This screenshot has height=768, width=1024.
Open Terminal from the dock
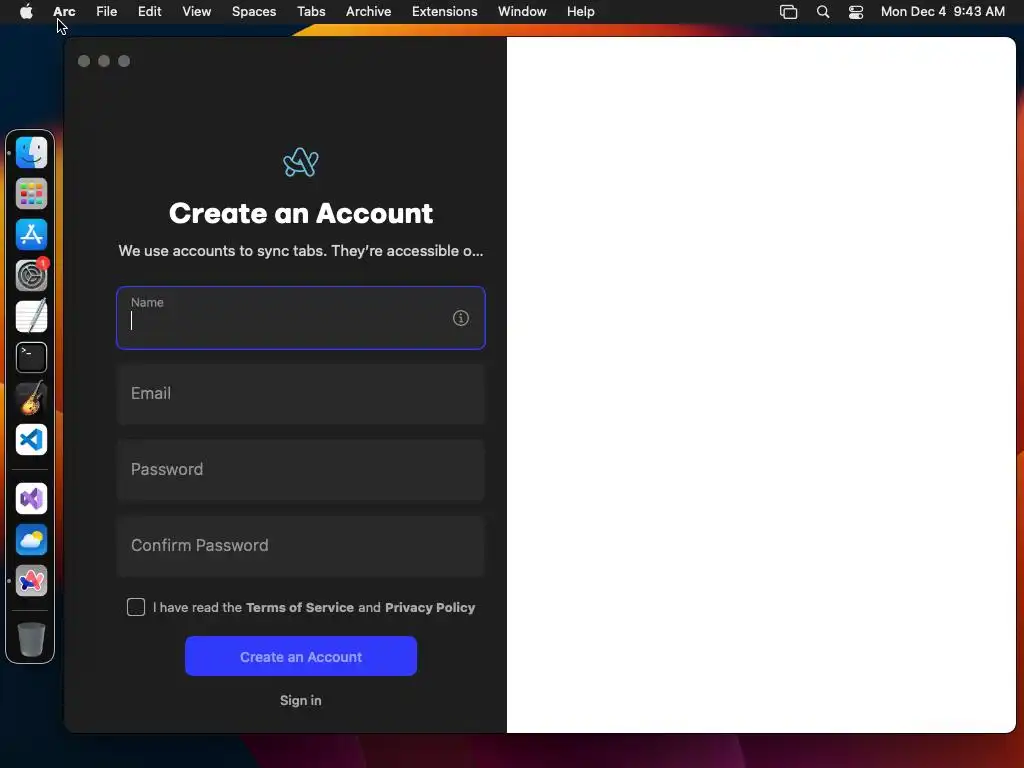pyautogui.click(x=31, y=357)
